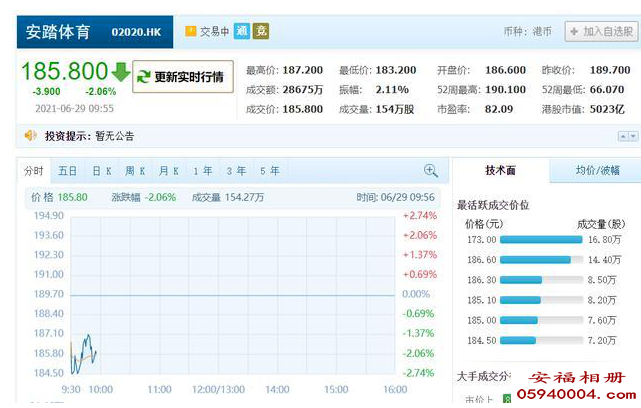Click the 189.70 baseline axis label

[x=49, y=294]
